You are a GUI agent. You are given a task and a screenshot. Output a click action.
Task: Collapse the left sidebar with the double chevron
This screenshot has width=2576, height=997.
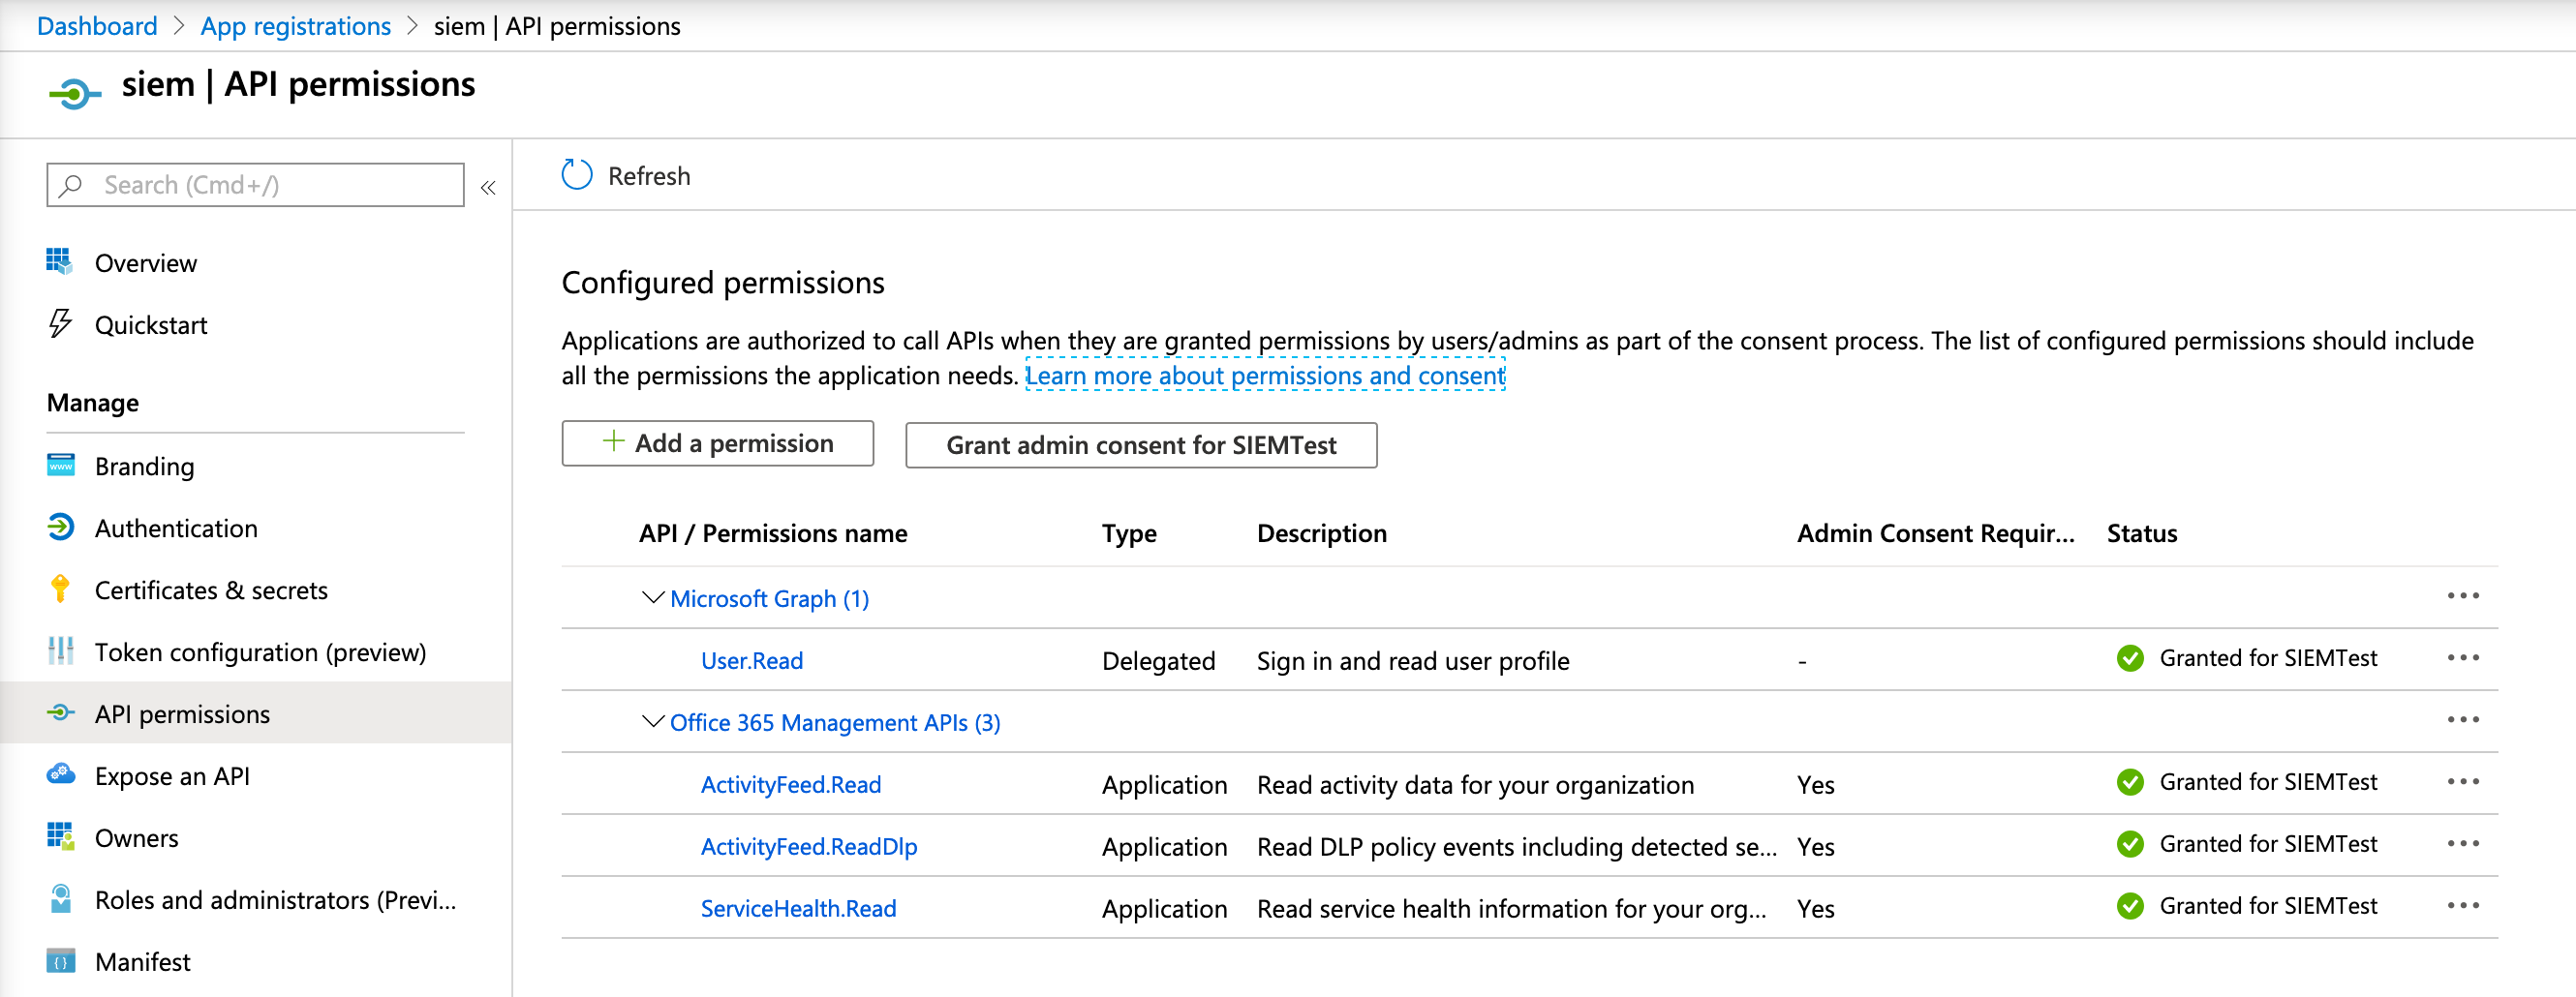point(488,186)
